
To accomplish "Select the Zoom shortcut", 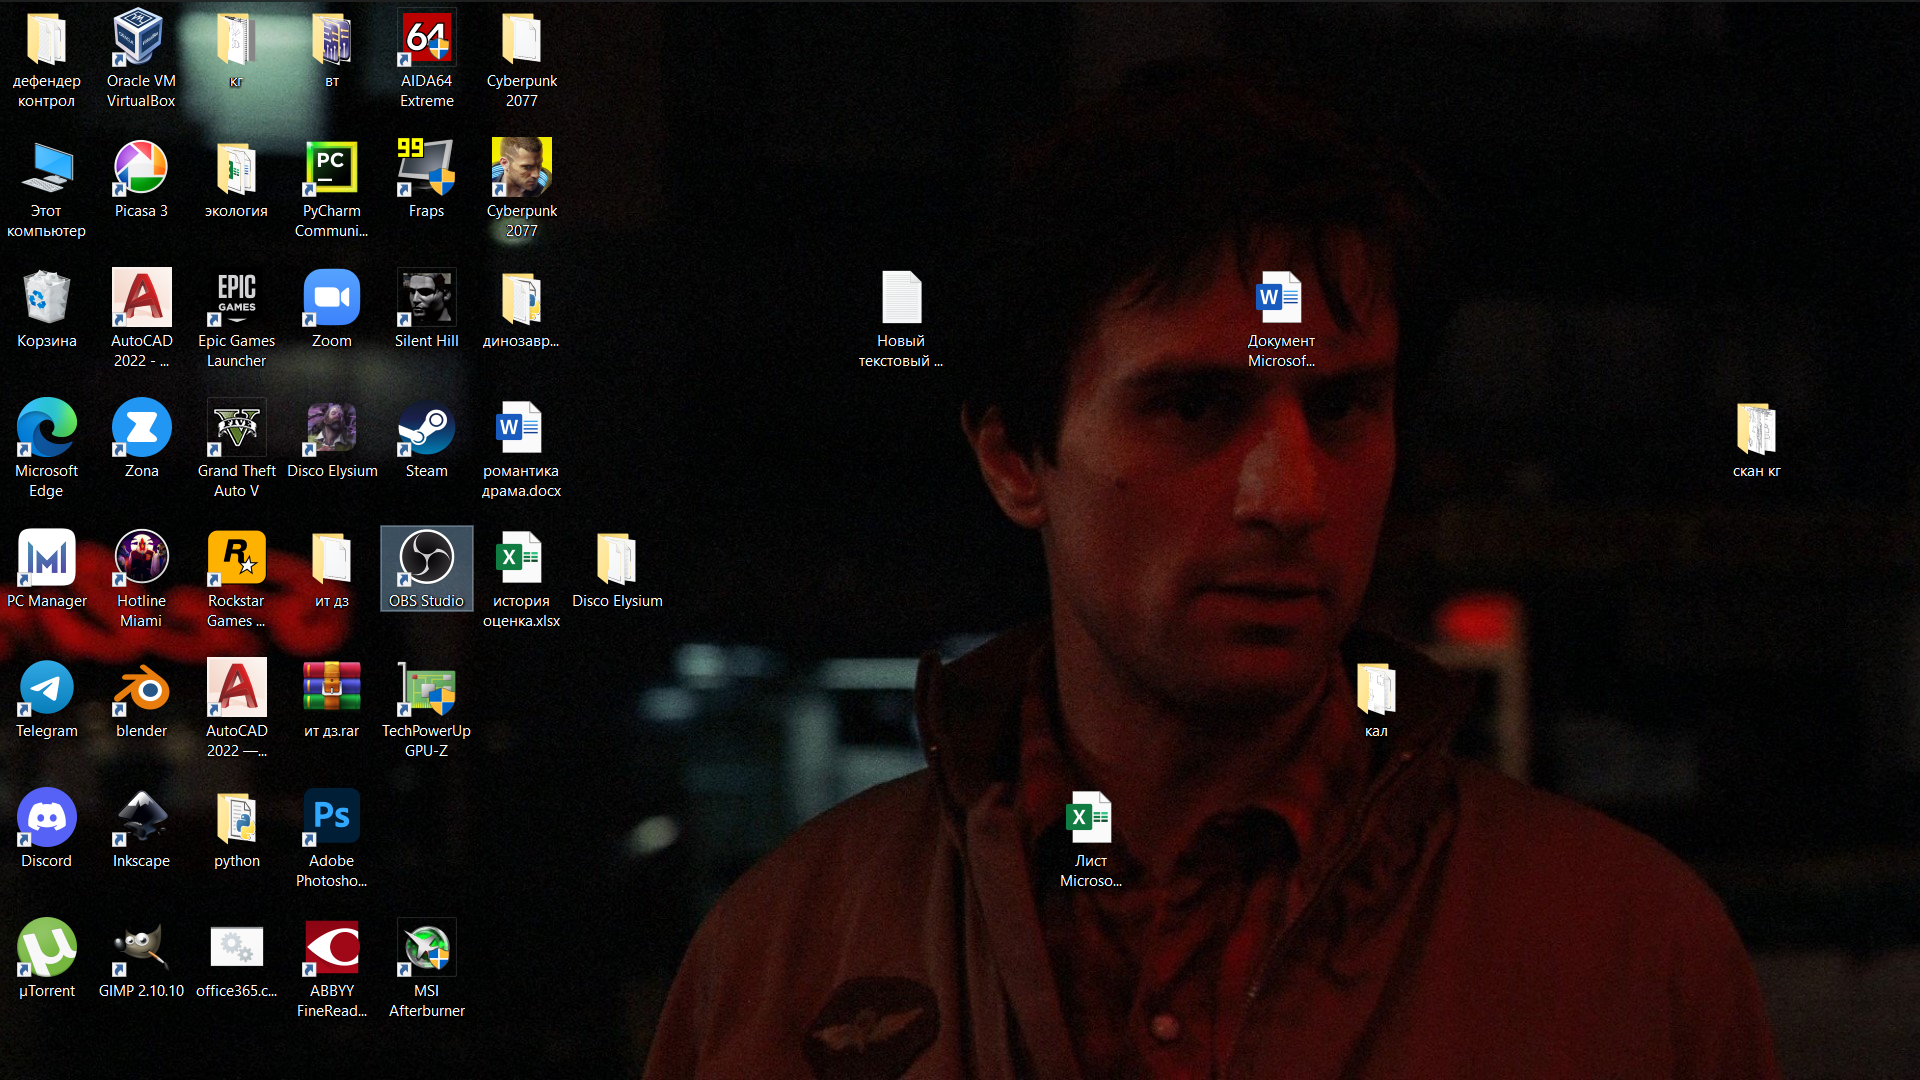I will [331, 308].
